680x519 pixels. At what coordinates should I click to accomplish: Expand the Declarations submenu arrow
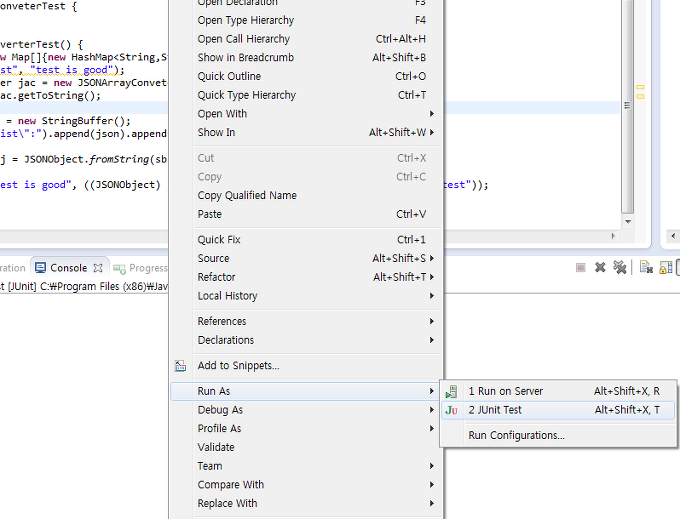click(x=432, y=340)
